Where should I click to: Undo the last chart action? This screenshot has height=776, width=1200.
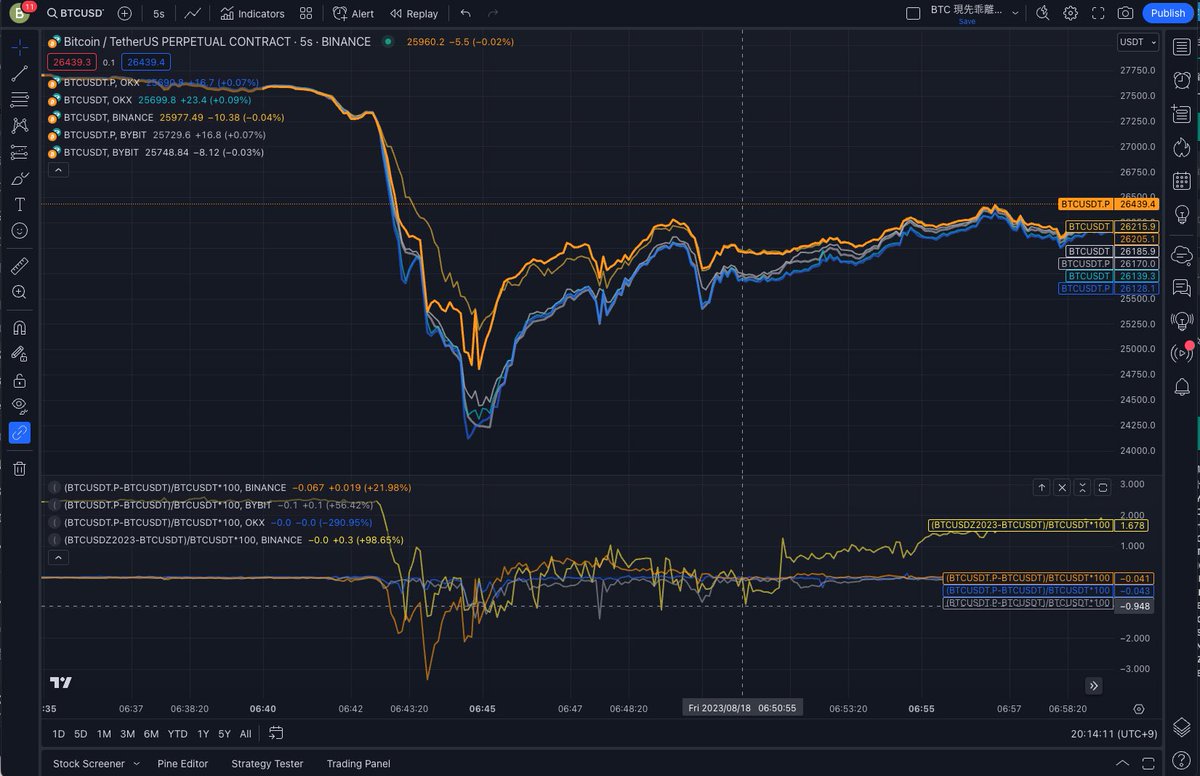pyautogui.click(x=464, y=13)
